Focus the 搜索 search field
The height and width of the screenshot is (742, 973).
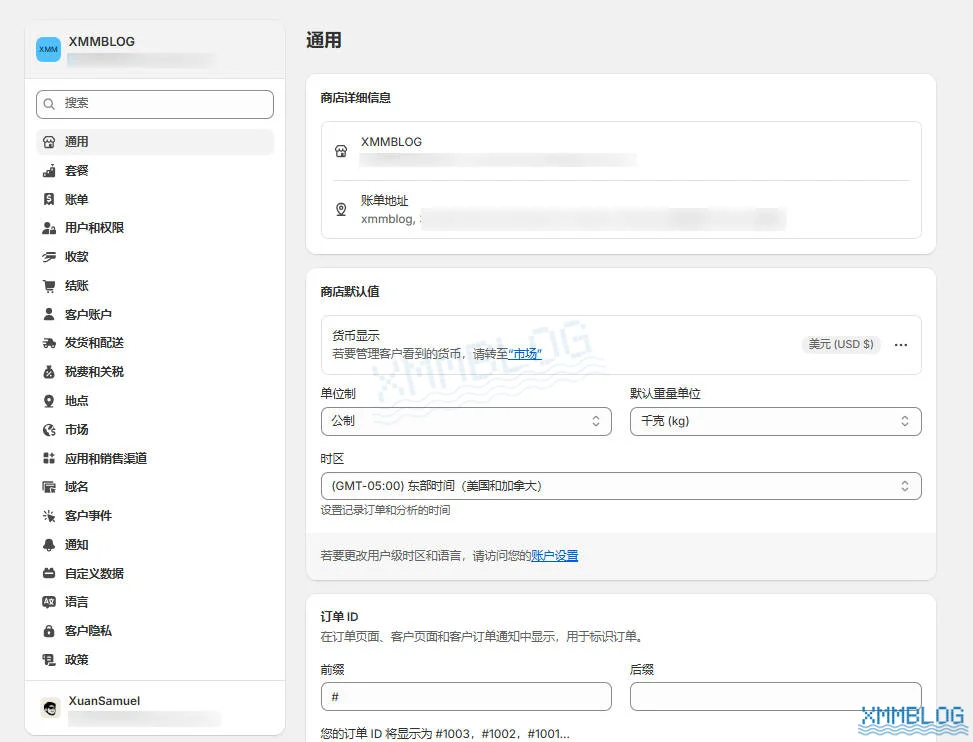155,104
